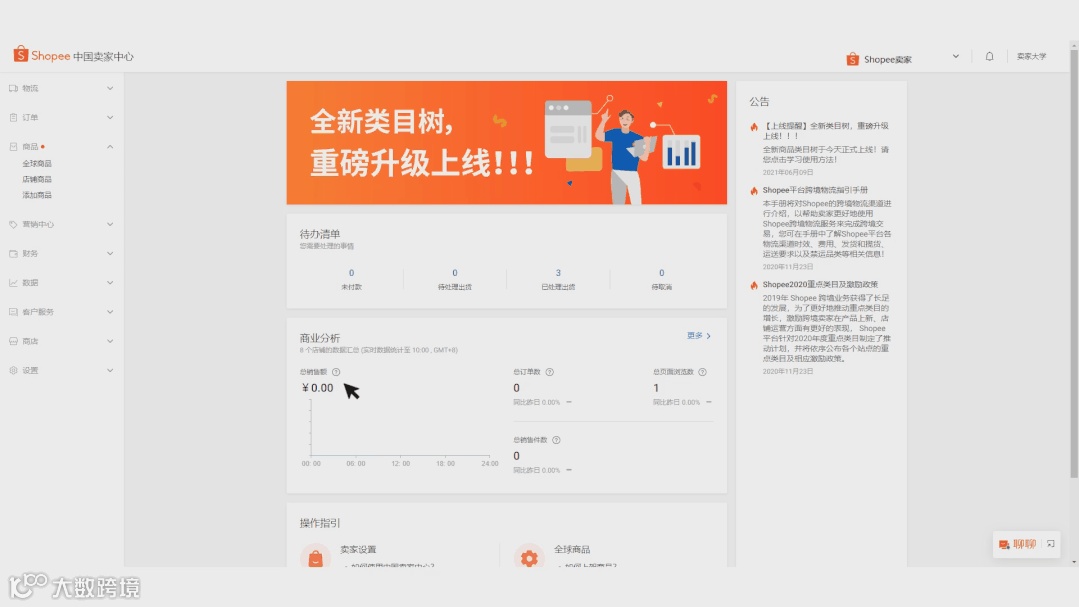Open 添加商品 submenu item
Image resolution: width=1079 pixels, height=607 pixels.
36,195
